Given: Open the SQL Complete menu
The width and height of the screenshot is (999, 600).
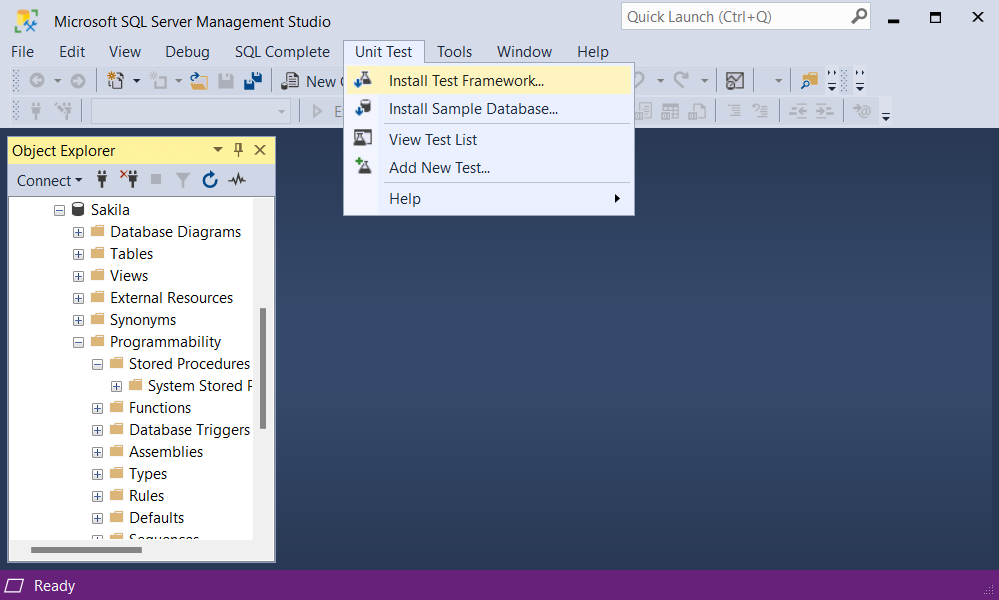Looking at the screenshot, I should tap(282, 52).
